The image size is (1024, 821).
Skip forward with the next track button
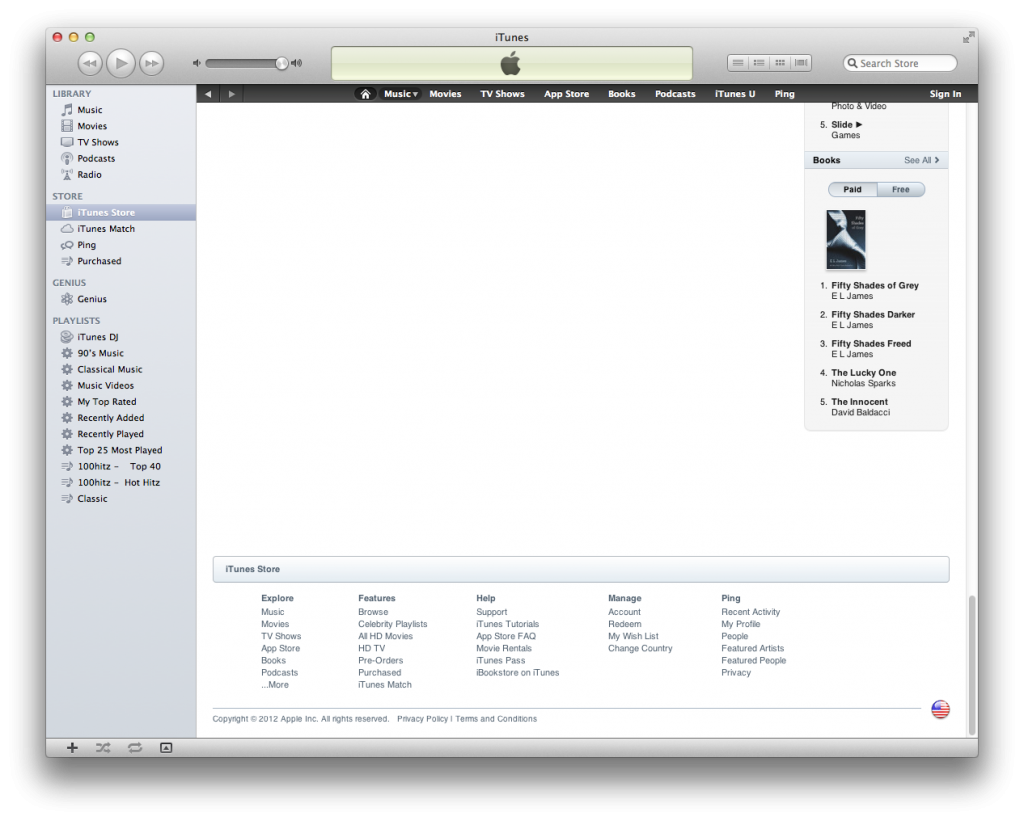pos(152,63)
